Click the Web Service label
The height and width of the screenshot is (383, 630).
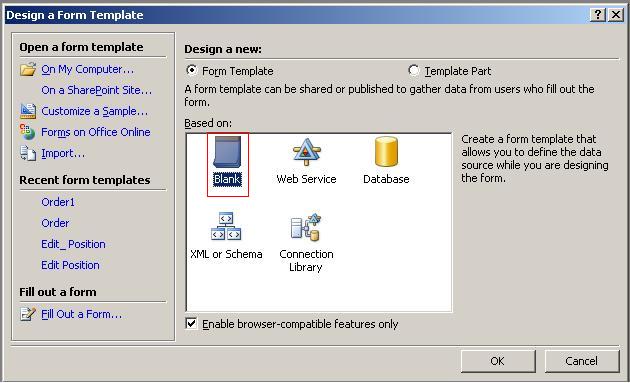click(x=306, y=179)
